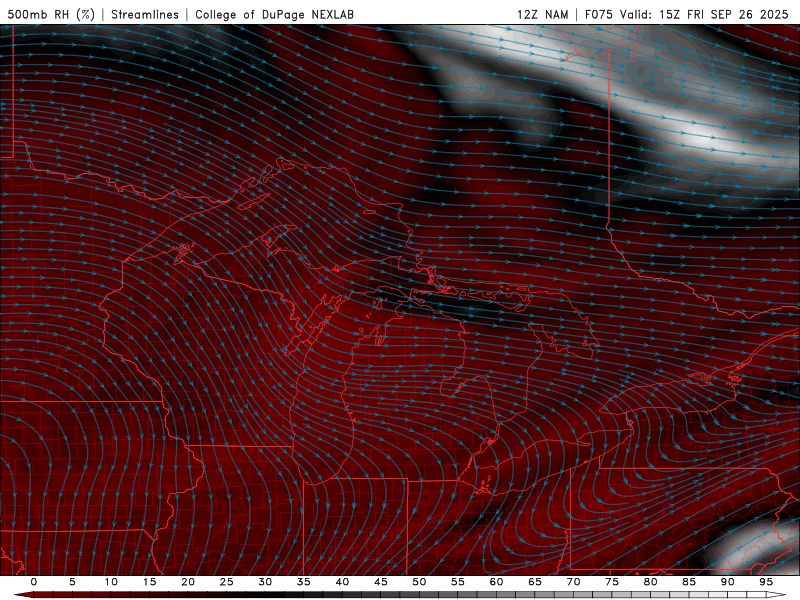Image resolution: width=800 pixels, height=600 pixels.
Task: Select the "Streamlines" label in header
Action: click(x=145, y=14)
